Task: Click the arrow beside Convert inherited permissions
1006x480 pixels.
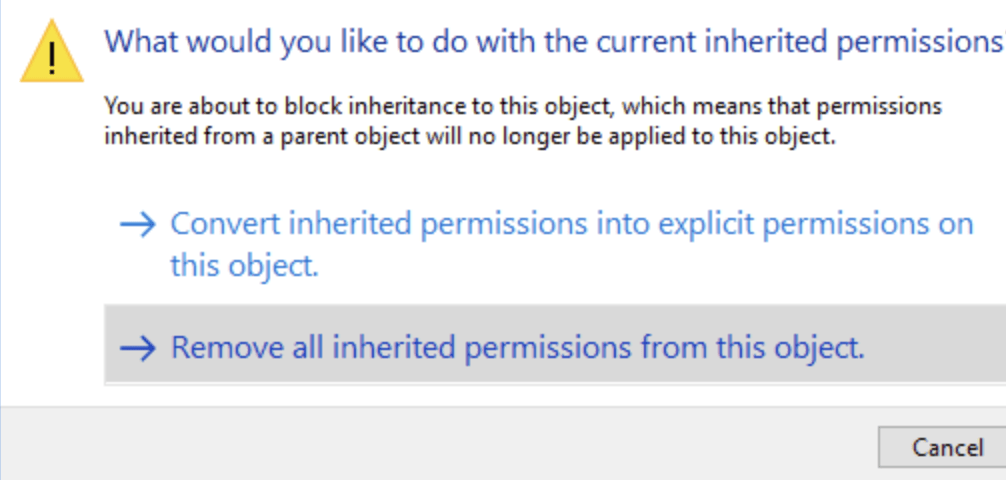Action: tap(137, 224)
